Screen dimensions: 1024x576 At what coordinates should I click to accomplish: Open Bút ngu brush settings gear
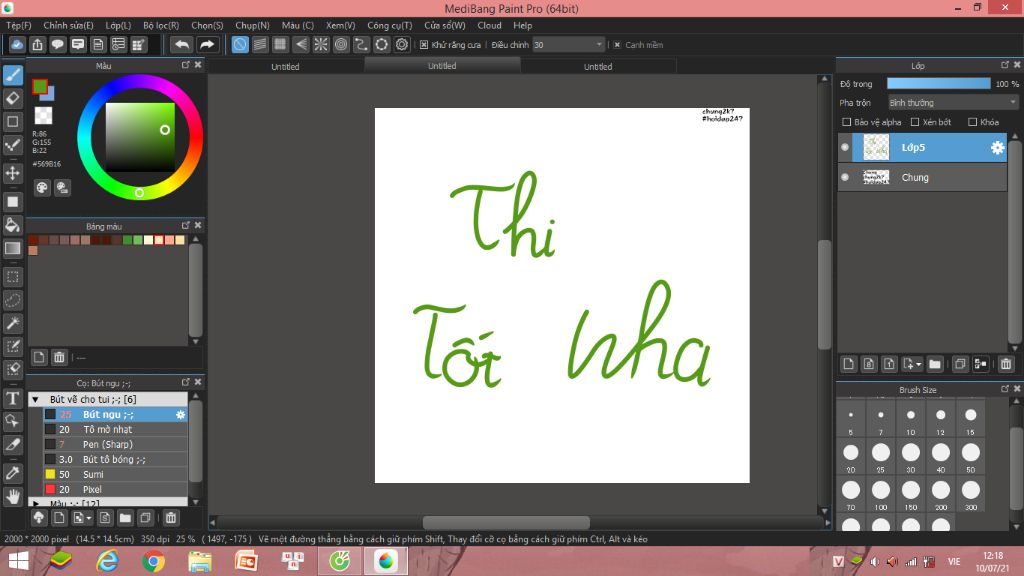coord(180,415)
